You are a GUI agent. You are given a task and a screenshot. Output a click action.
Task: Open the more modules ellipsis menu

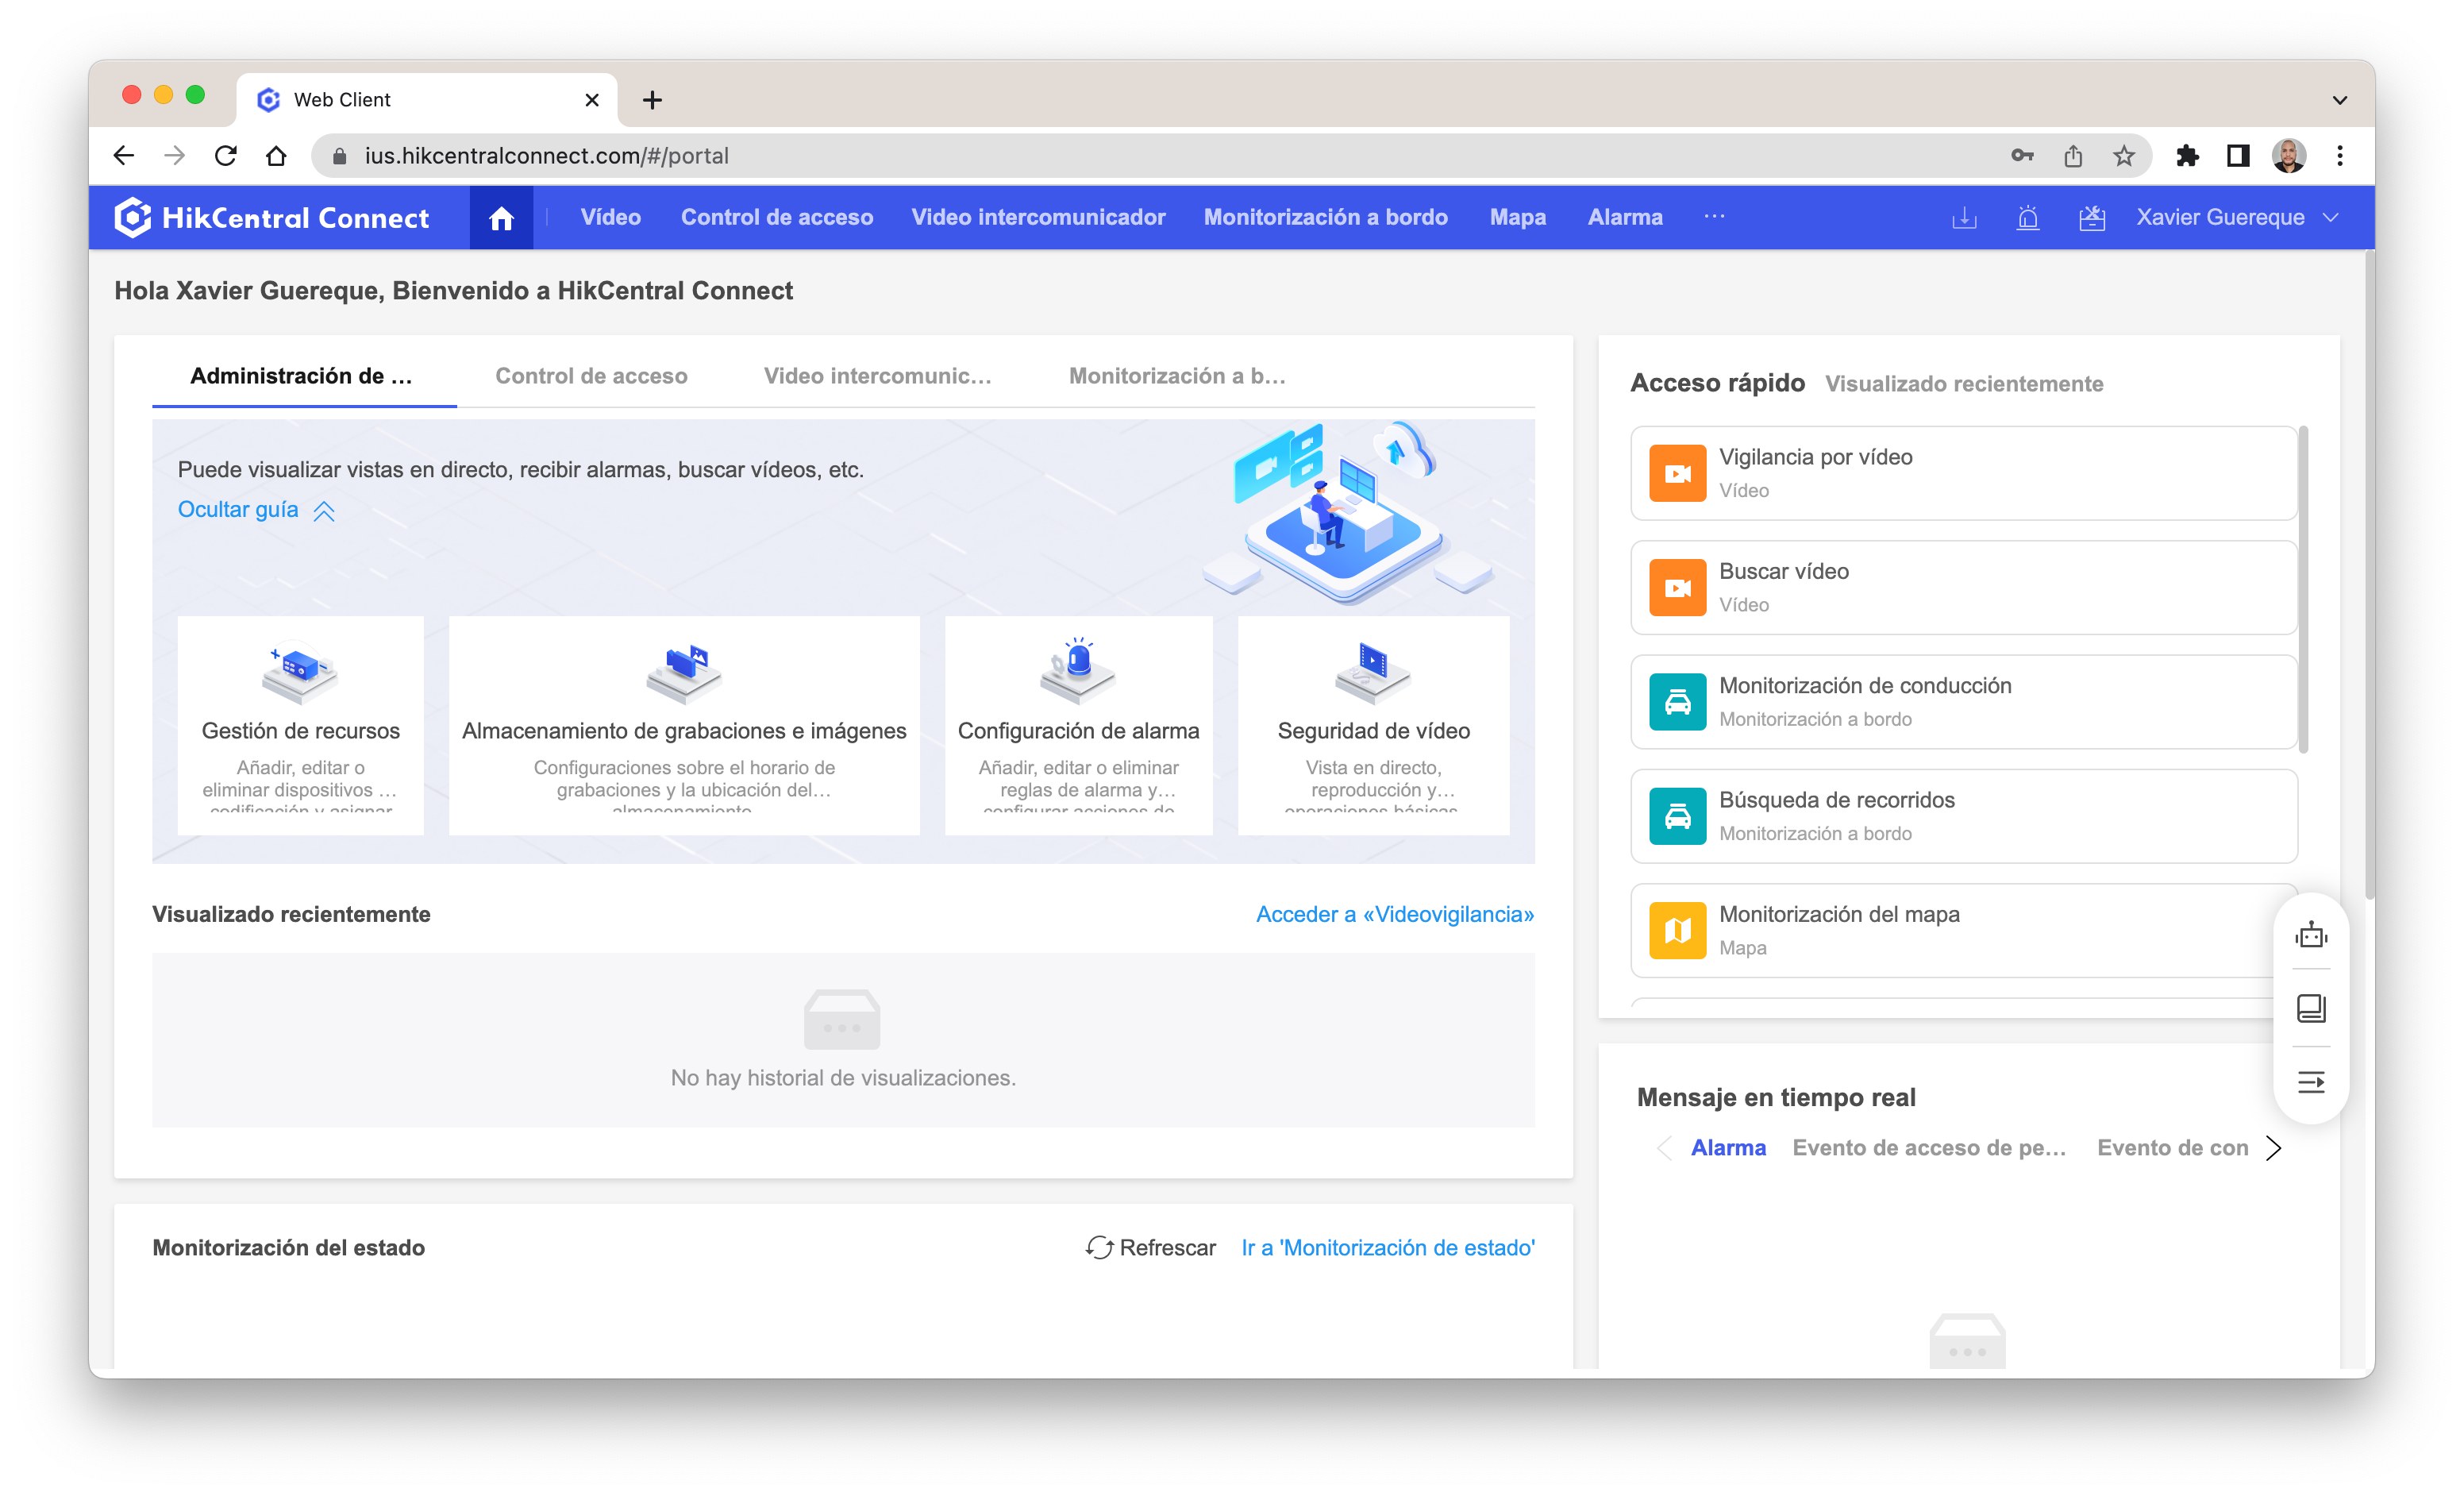point(1714,216)
